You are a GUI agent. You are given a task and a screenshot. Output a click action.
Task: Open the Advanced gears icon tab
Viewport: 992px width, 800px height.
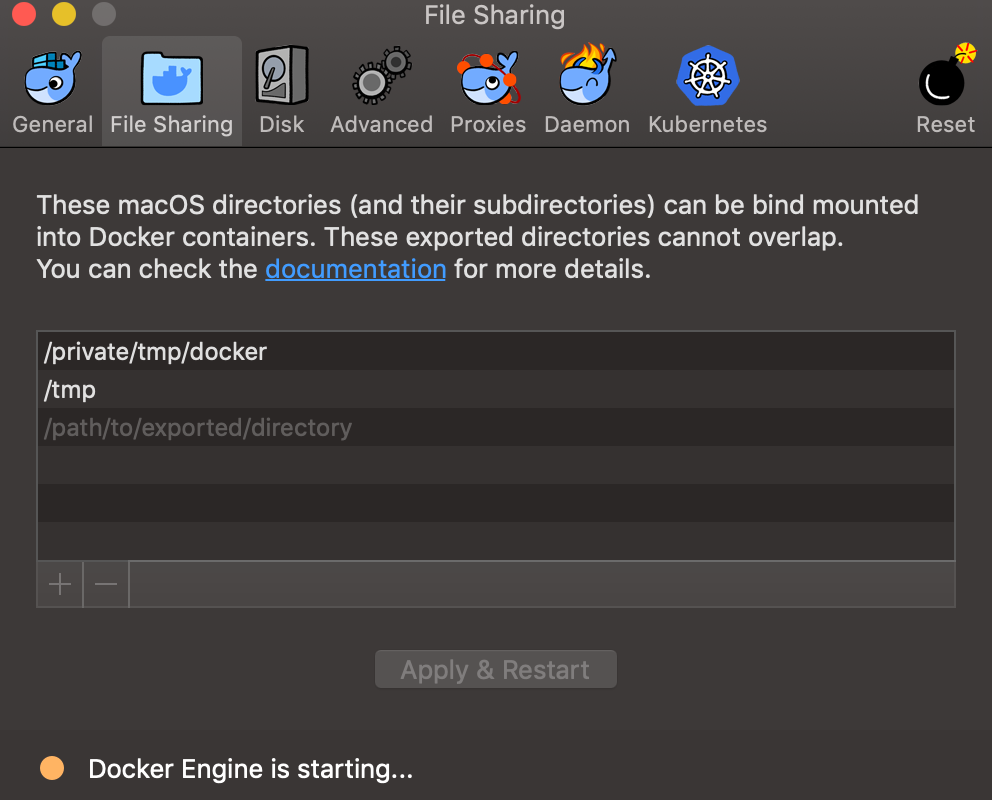[x=381, y=90]
